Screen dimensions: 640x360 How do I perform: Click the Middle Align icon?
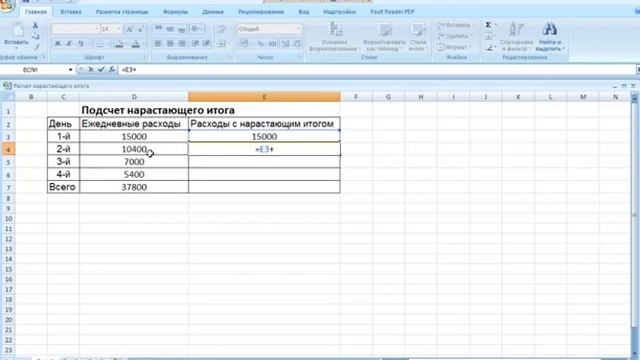170,29
